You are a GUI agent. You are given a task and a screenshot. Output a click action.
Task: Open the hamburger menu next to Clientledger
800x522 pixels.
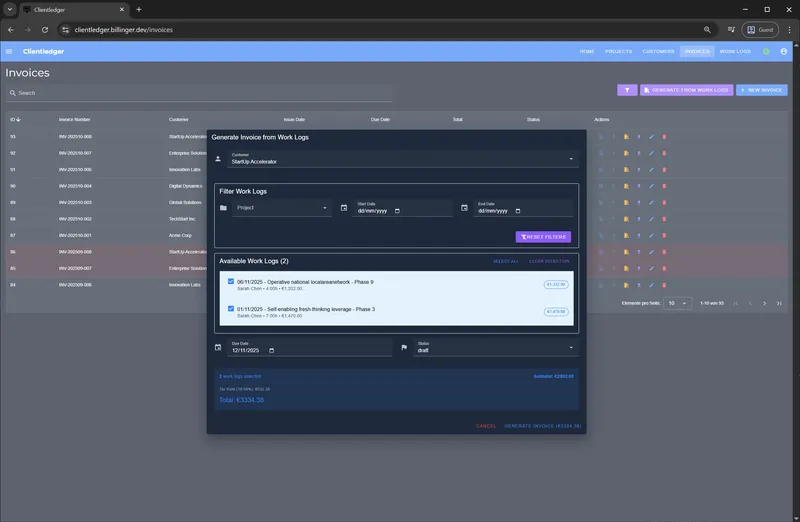9,52
